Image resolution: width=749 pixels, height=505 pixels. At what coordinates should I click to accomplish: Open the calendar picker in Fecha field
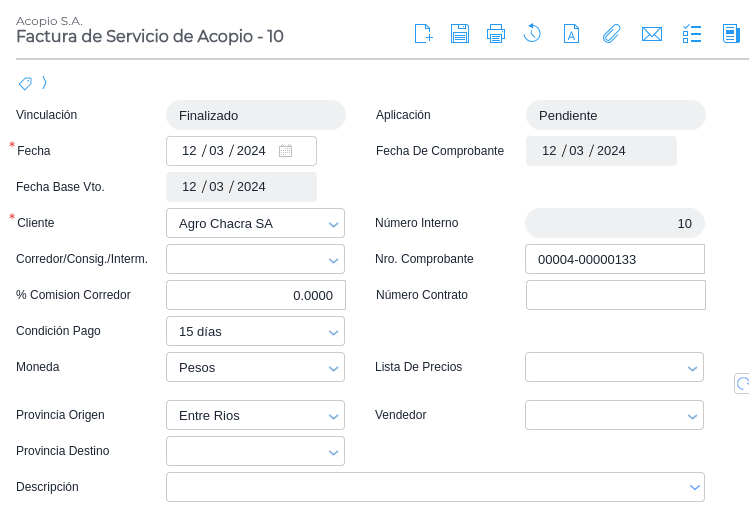click(x=285, y=151)
